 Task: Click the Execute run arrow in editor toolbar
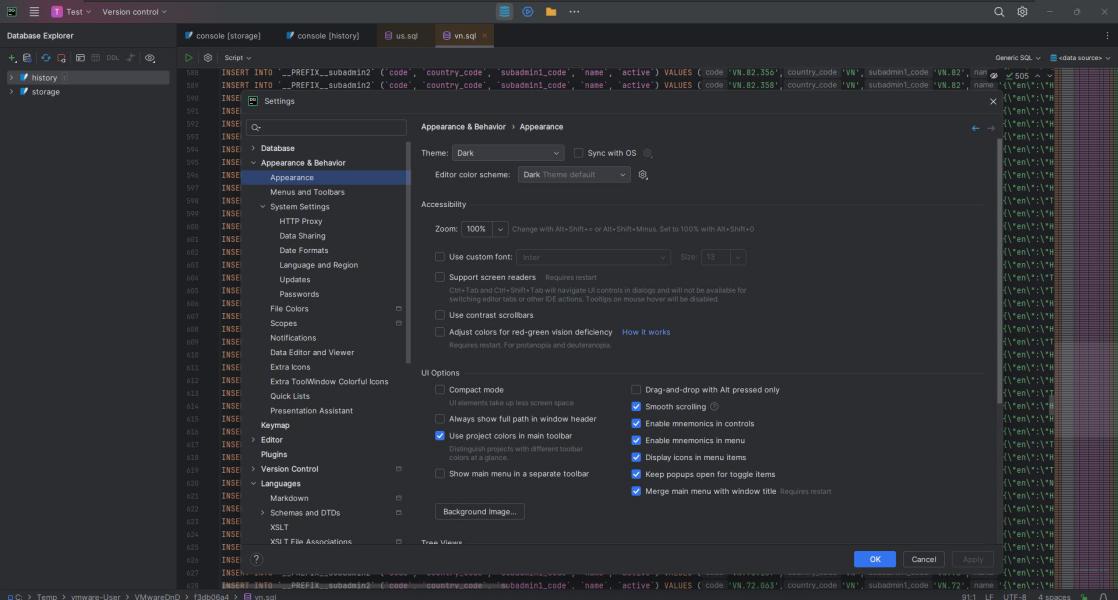(x=189, y=58)
